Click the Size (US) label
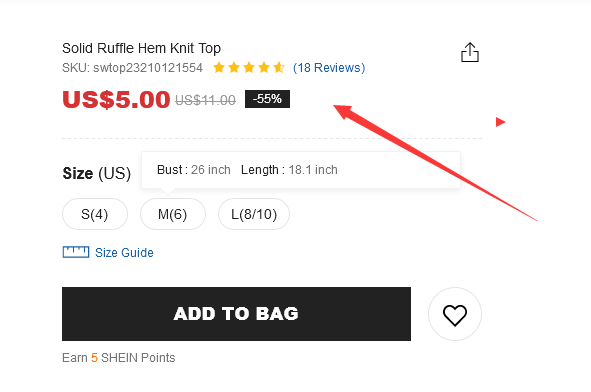This screenshot has height=392, width=591. coord(96,173)
